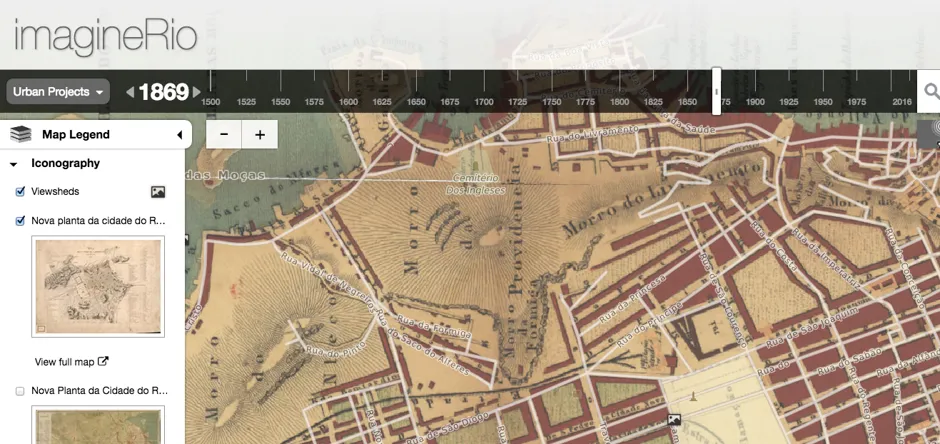Jump to 1825 on the timeline

(653, 102)
